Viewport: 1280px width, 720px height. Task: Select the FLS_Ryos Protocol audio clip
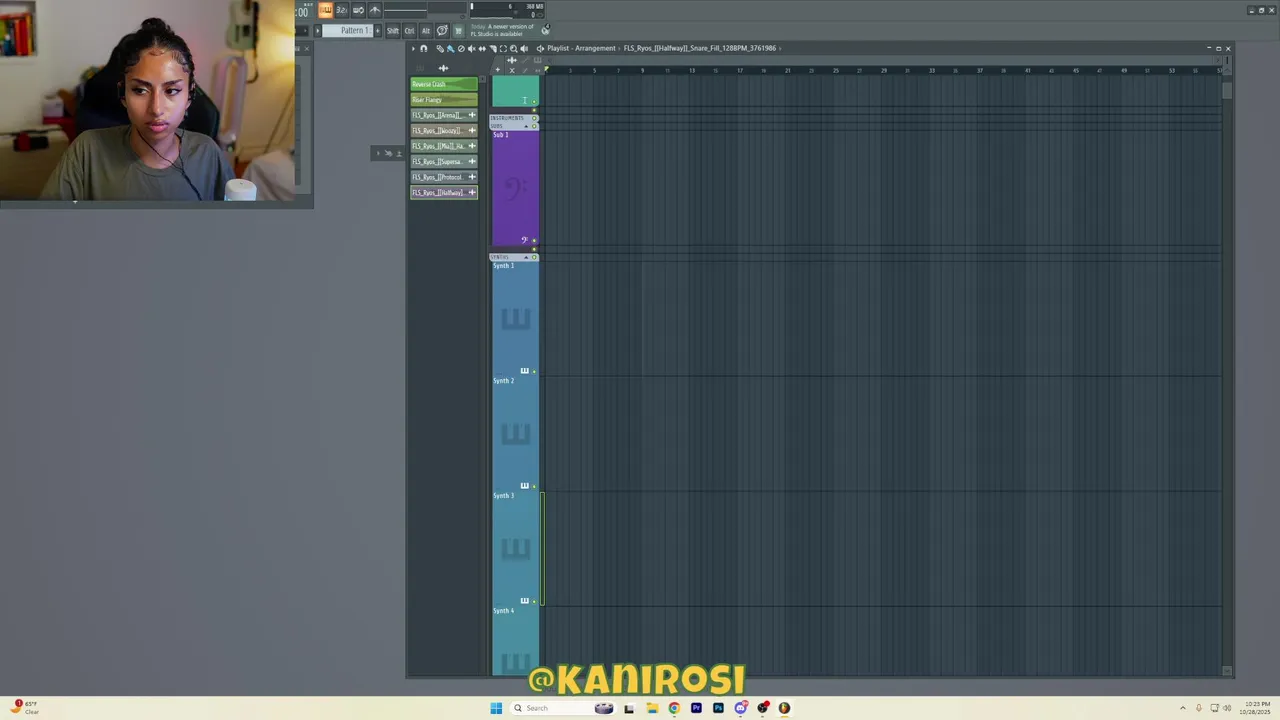coord(443,177)
